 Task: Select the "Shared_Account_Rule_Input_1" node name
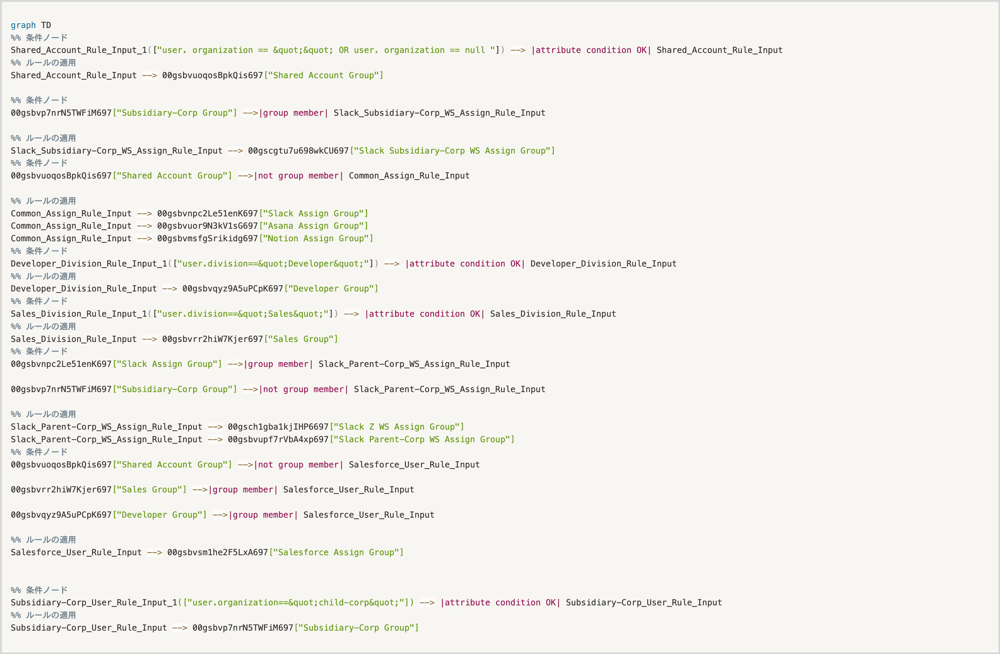tap(78, 50)
